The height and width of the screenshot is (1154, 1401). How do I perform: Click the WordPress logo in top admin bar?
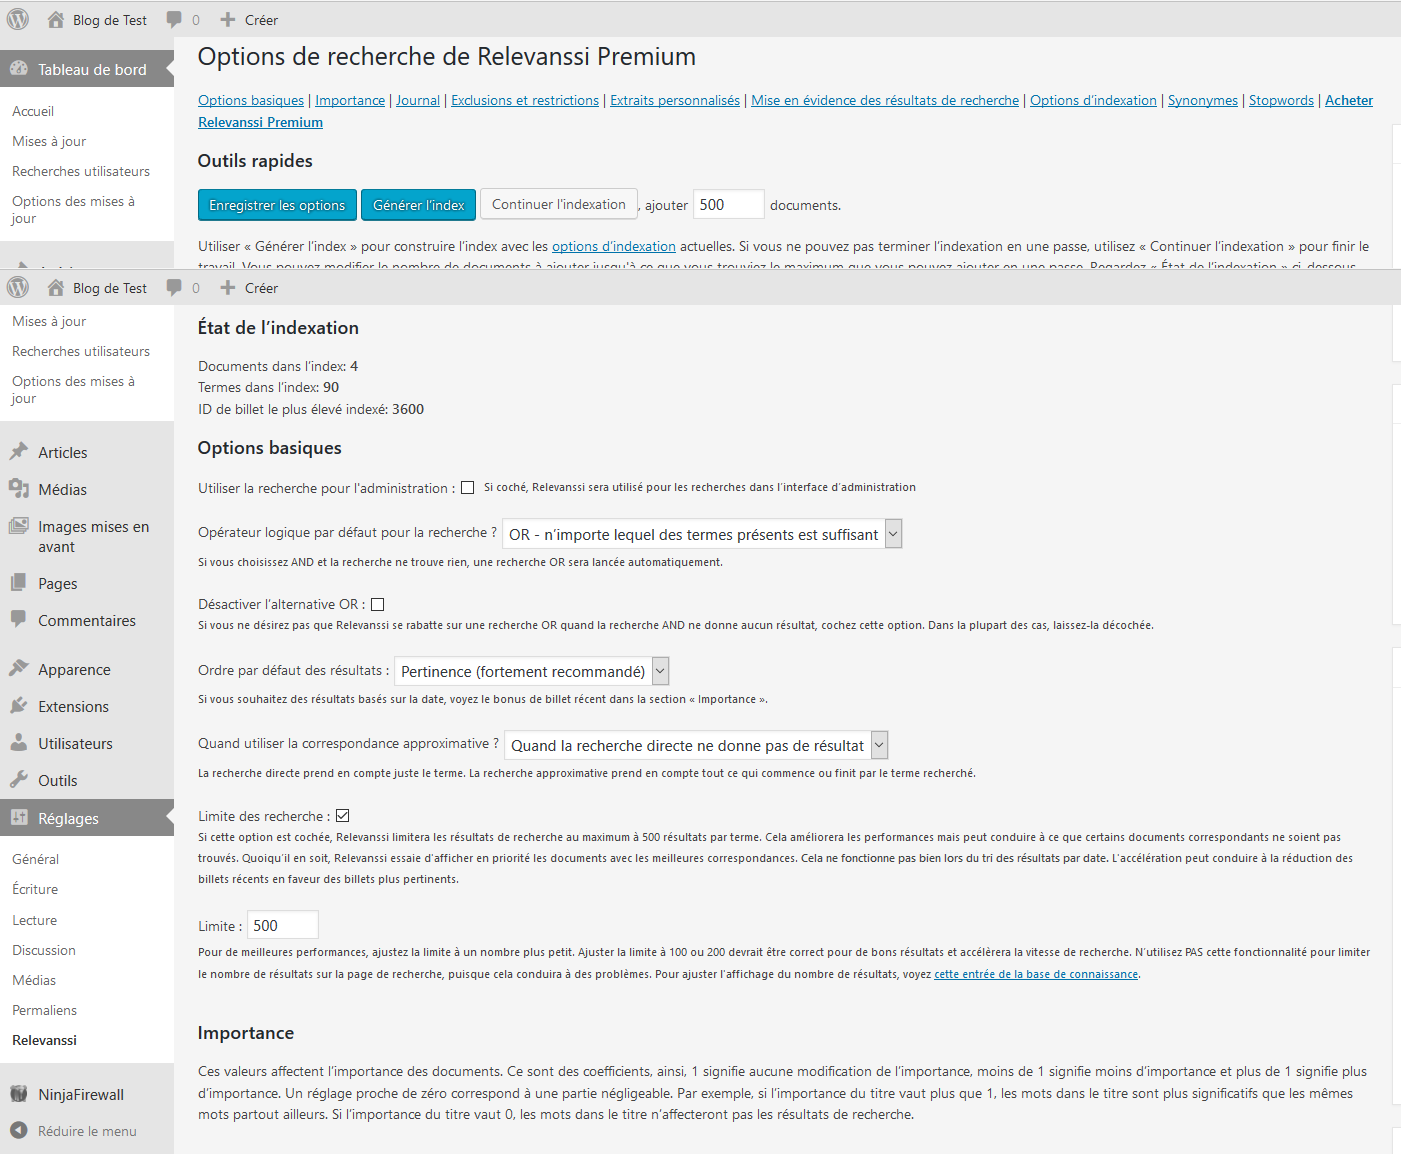(18, 19)
